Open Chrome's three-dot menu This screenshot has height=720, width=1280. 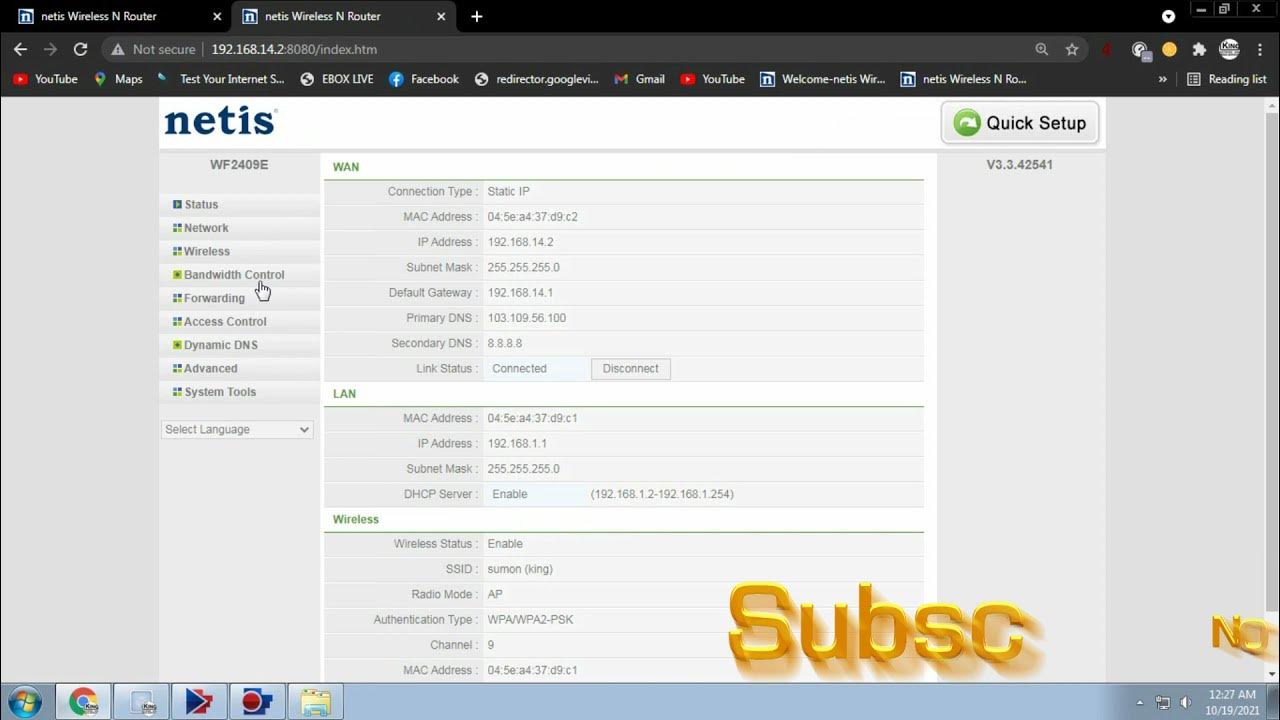coord(1260,49)
